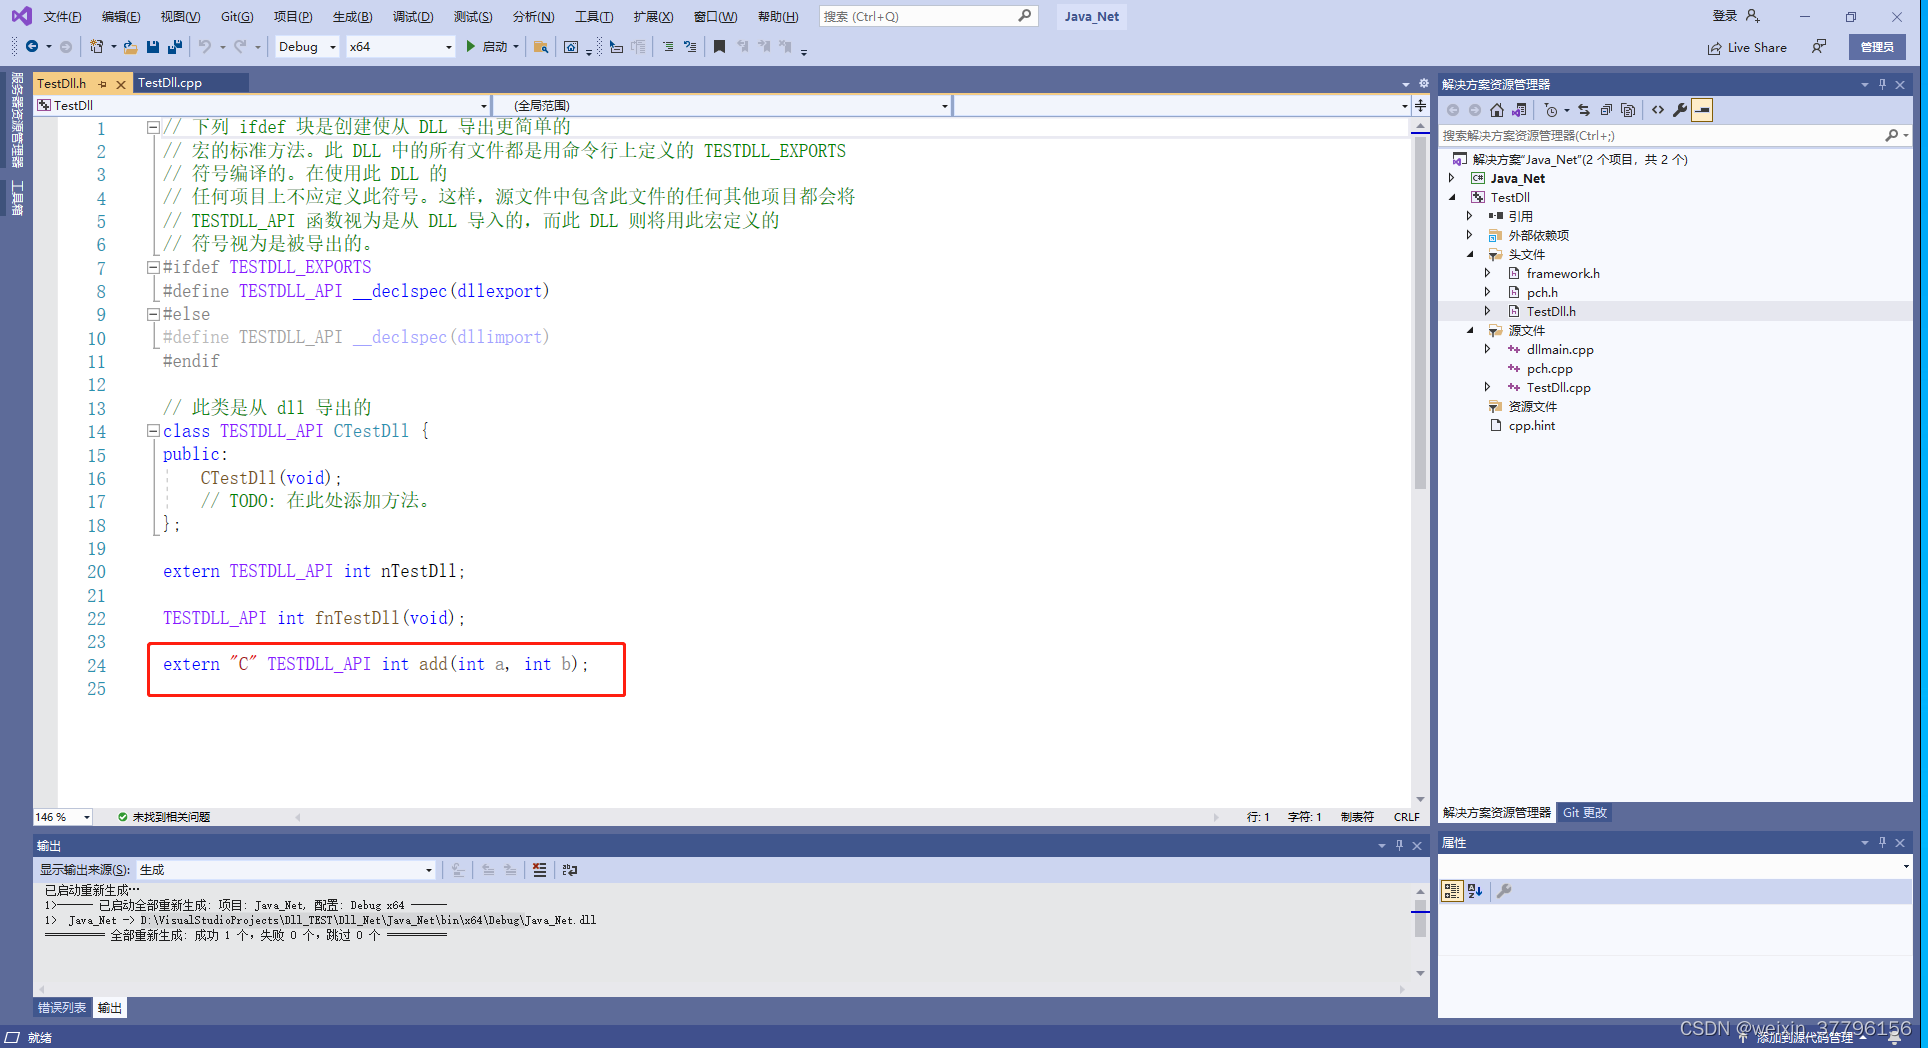Click the code editor vertical scrollbar thumb
1928x1048 pixels.
1420,312
